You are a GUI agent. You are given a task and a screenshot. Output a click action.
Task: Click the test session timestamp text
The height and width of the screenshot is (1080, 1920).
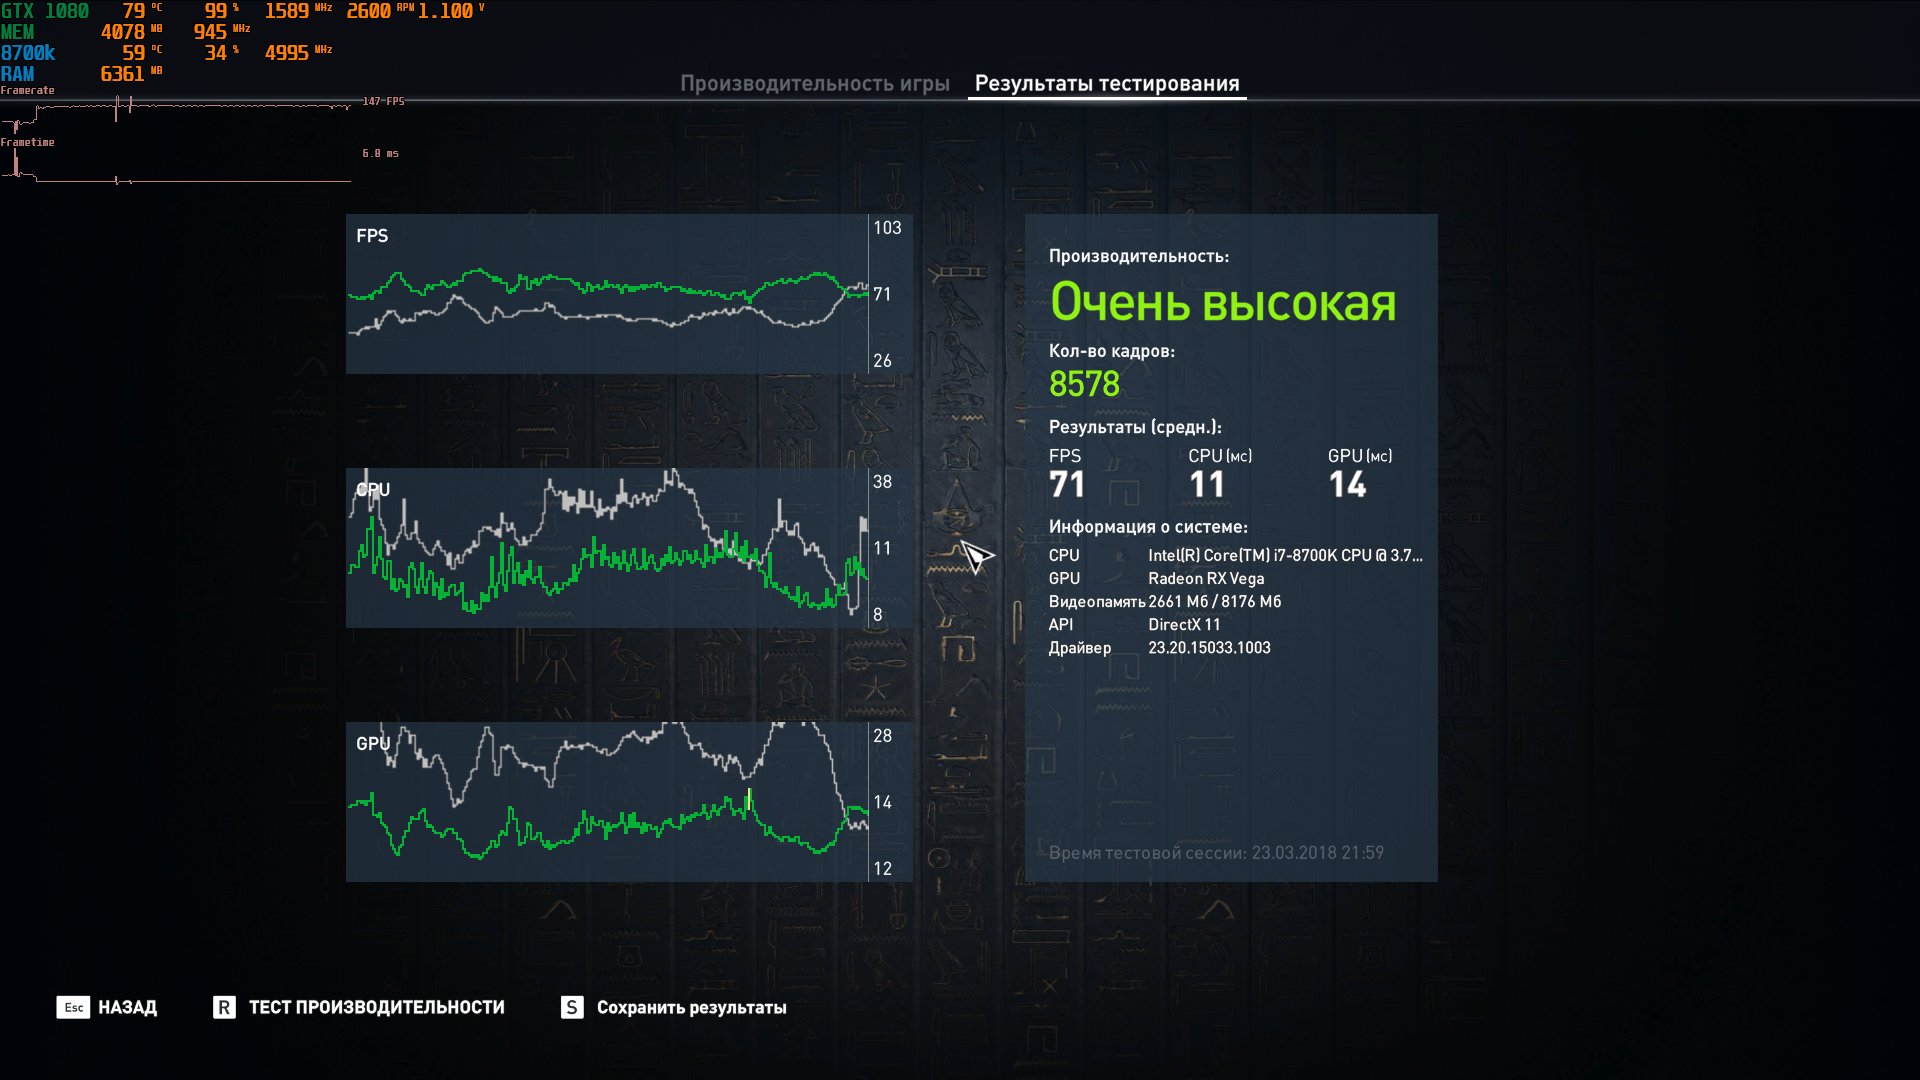pos(1216,853)
